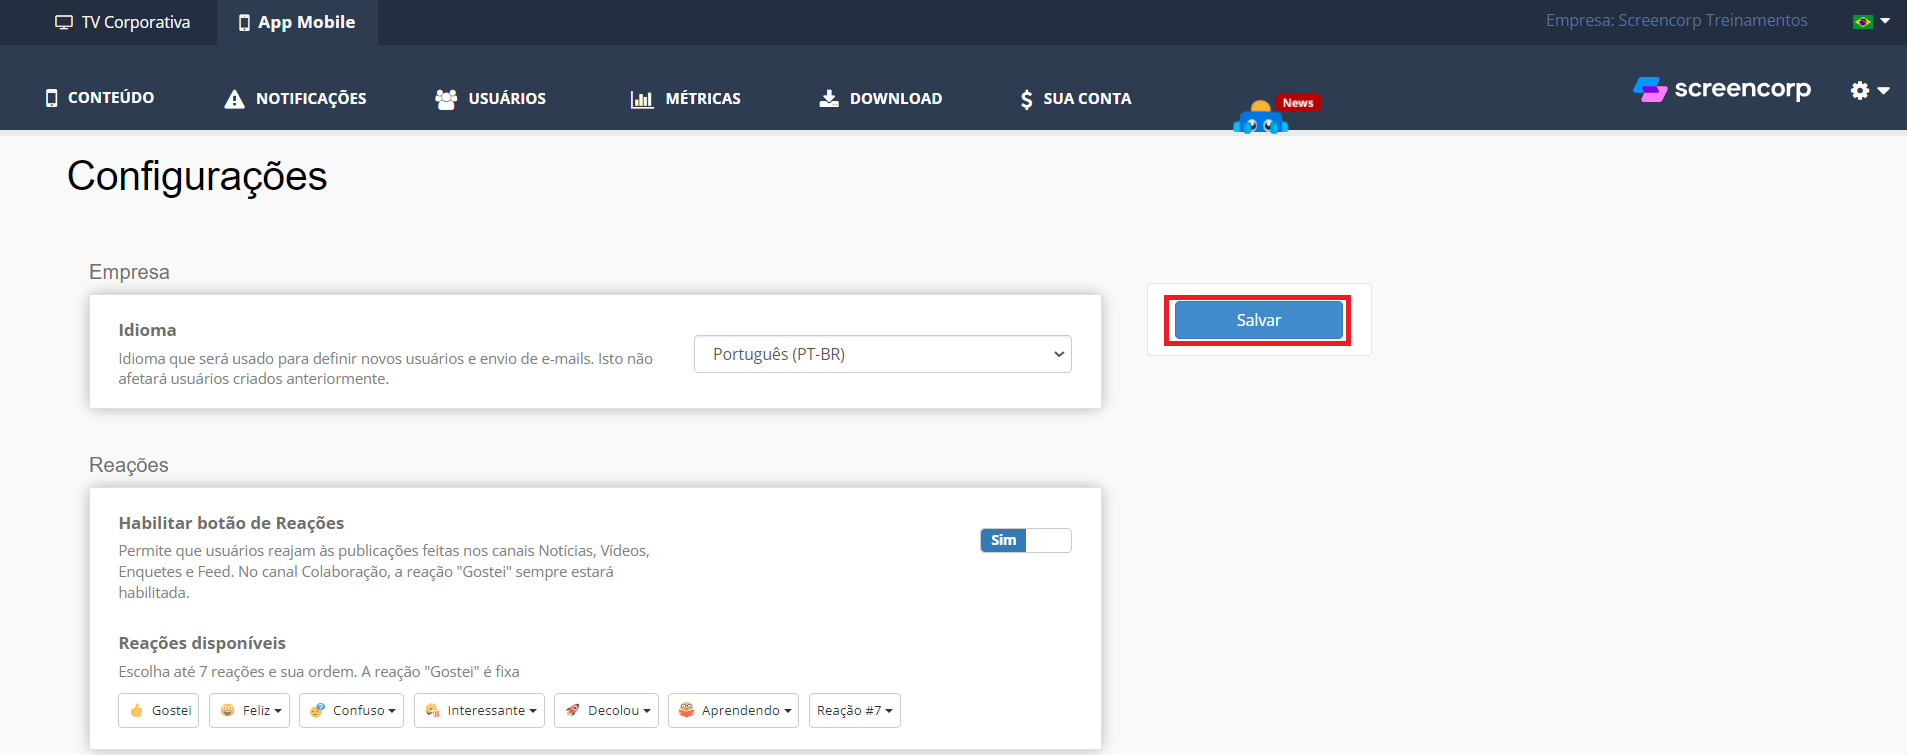Click the blue mascot with News badge

coord(1260,118)
